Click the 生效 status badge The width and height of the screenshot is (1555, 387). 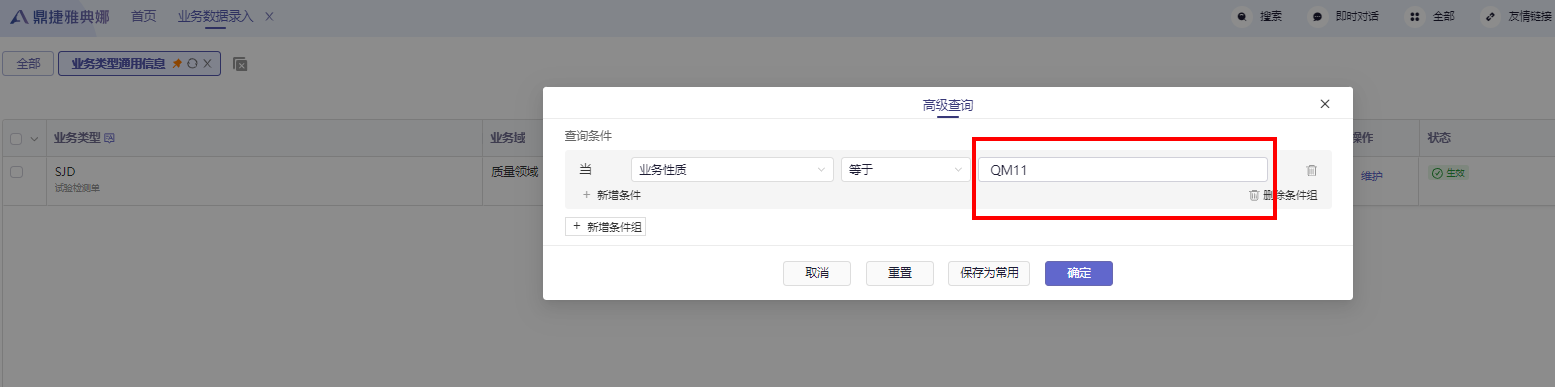click(x=1447, y=173)
